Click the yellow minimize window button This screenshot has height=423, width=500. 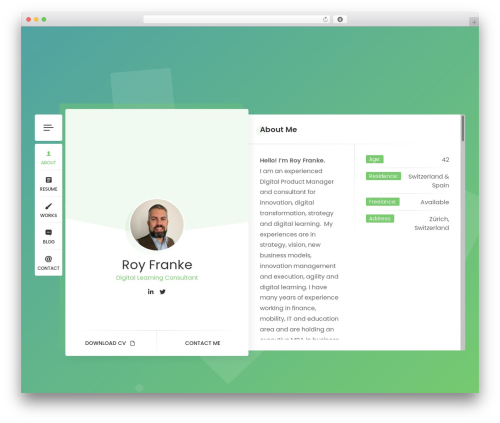[x=36, y=19]
